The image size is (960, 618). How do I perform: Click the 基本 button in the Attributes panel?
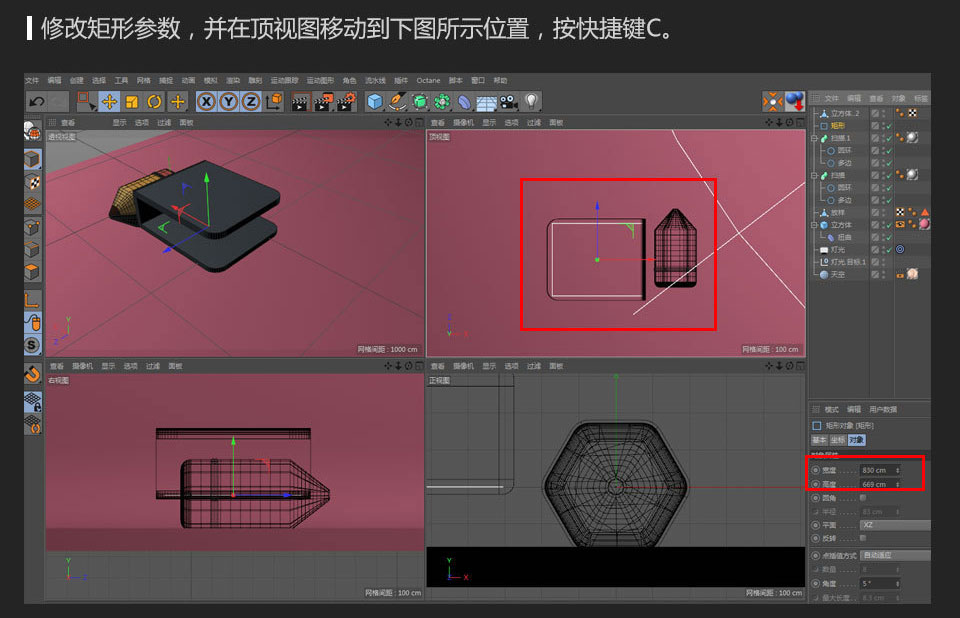(x=819, y=440)
